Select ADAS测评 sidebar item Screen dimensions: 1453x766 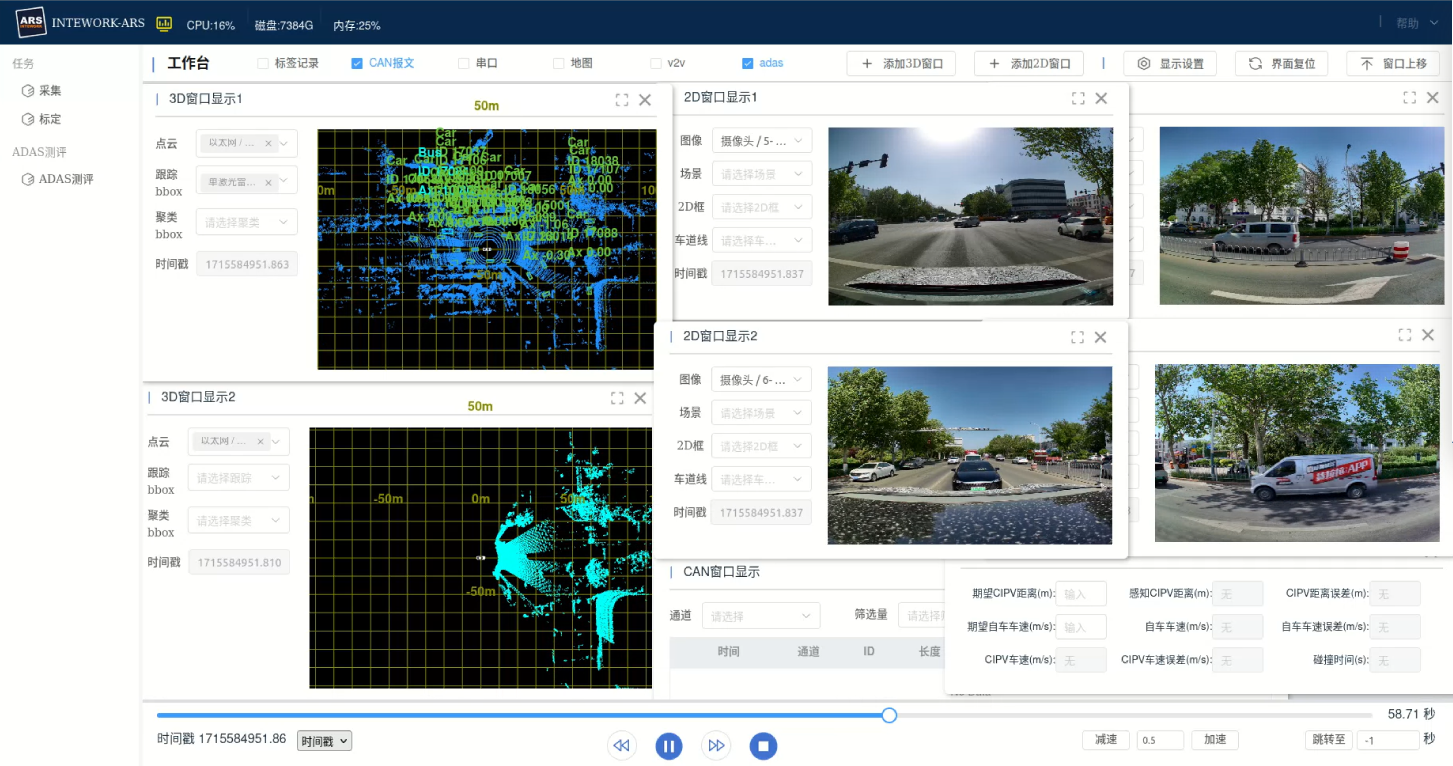point(66,180)
